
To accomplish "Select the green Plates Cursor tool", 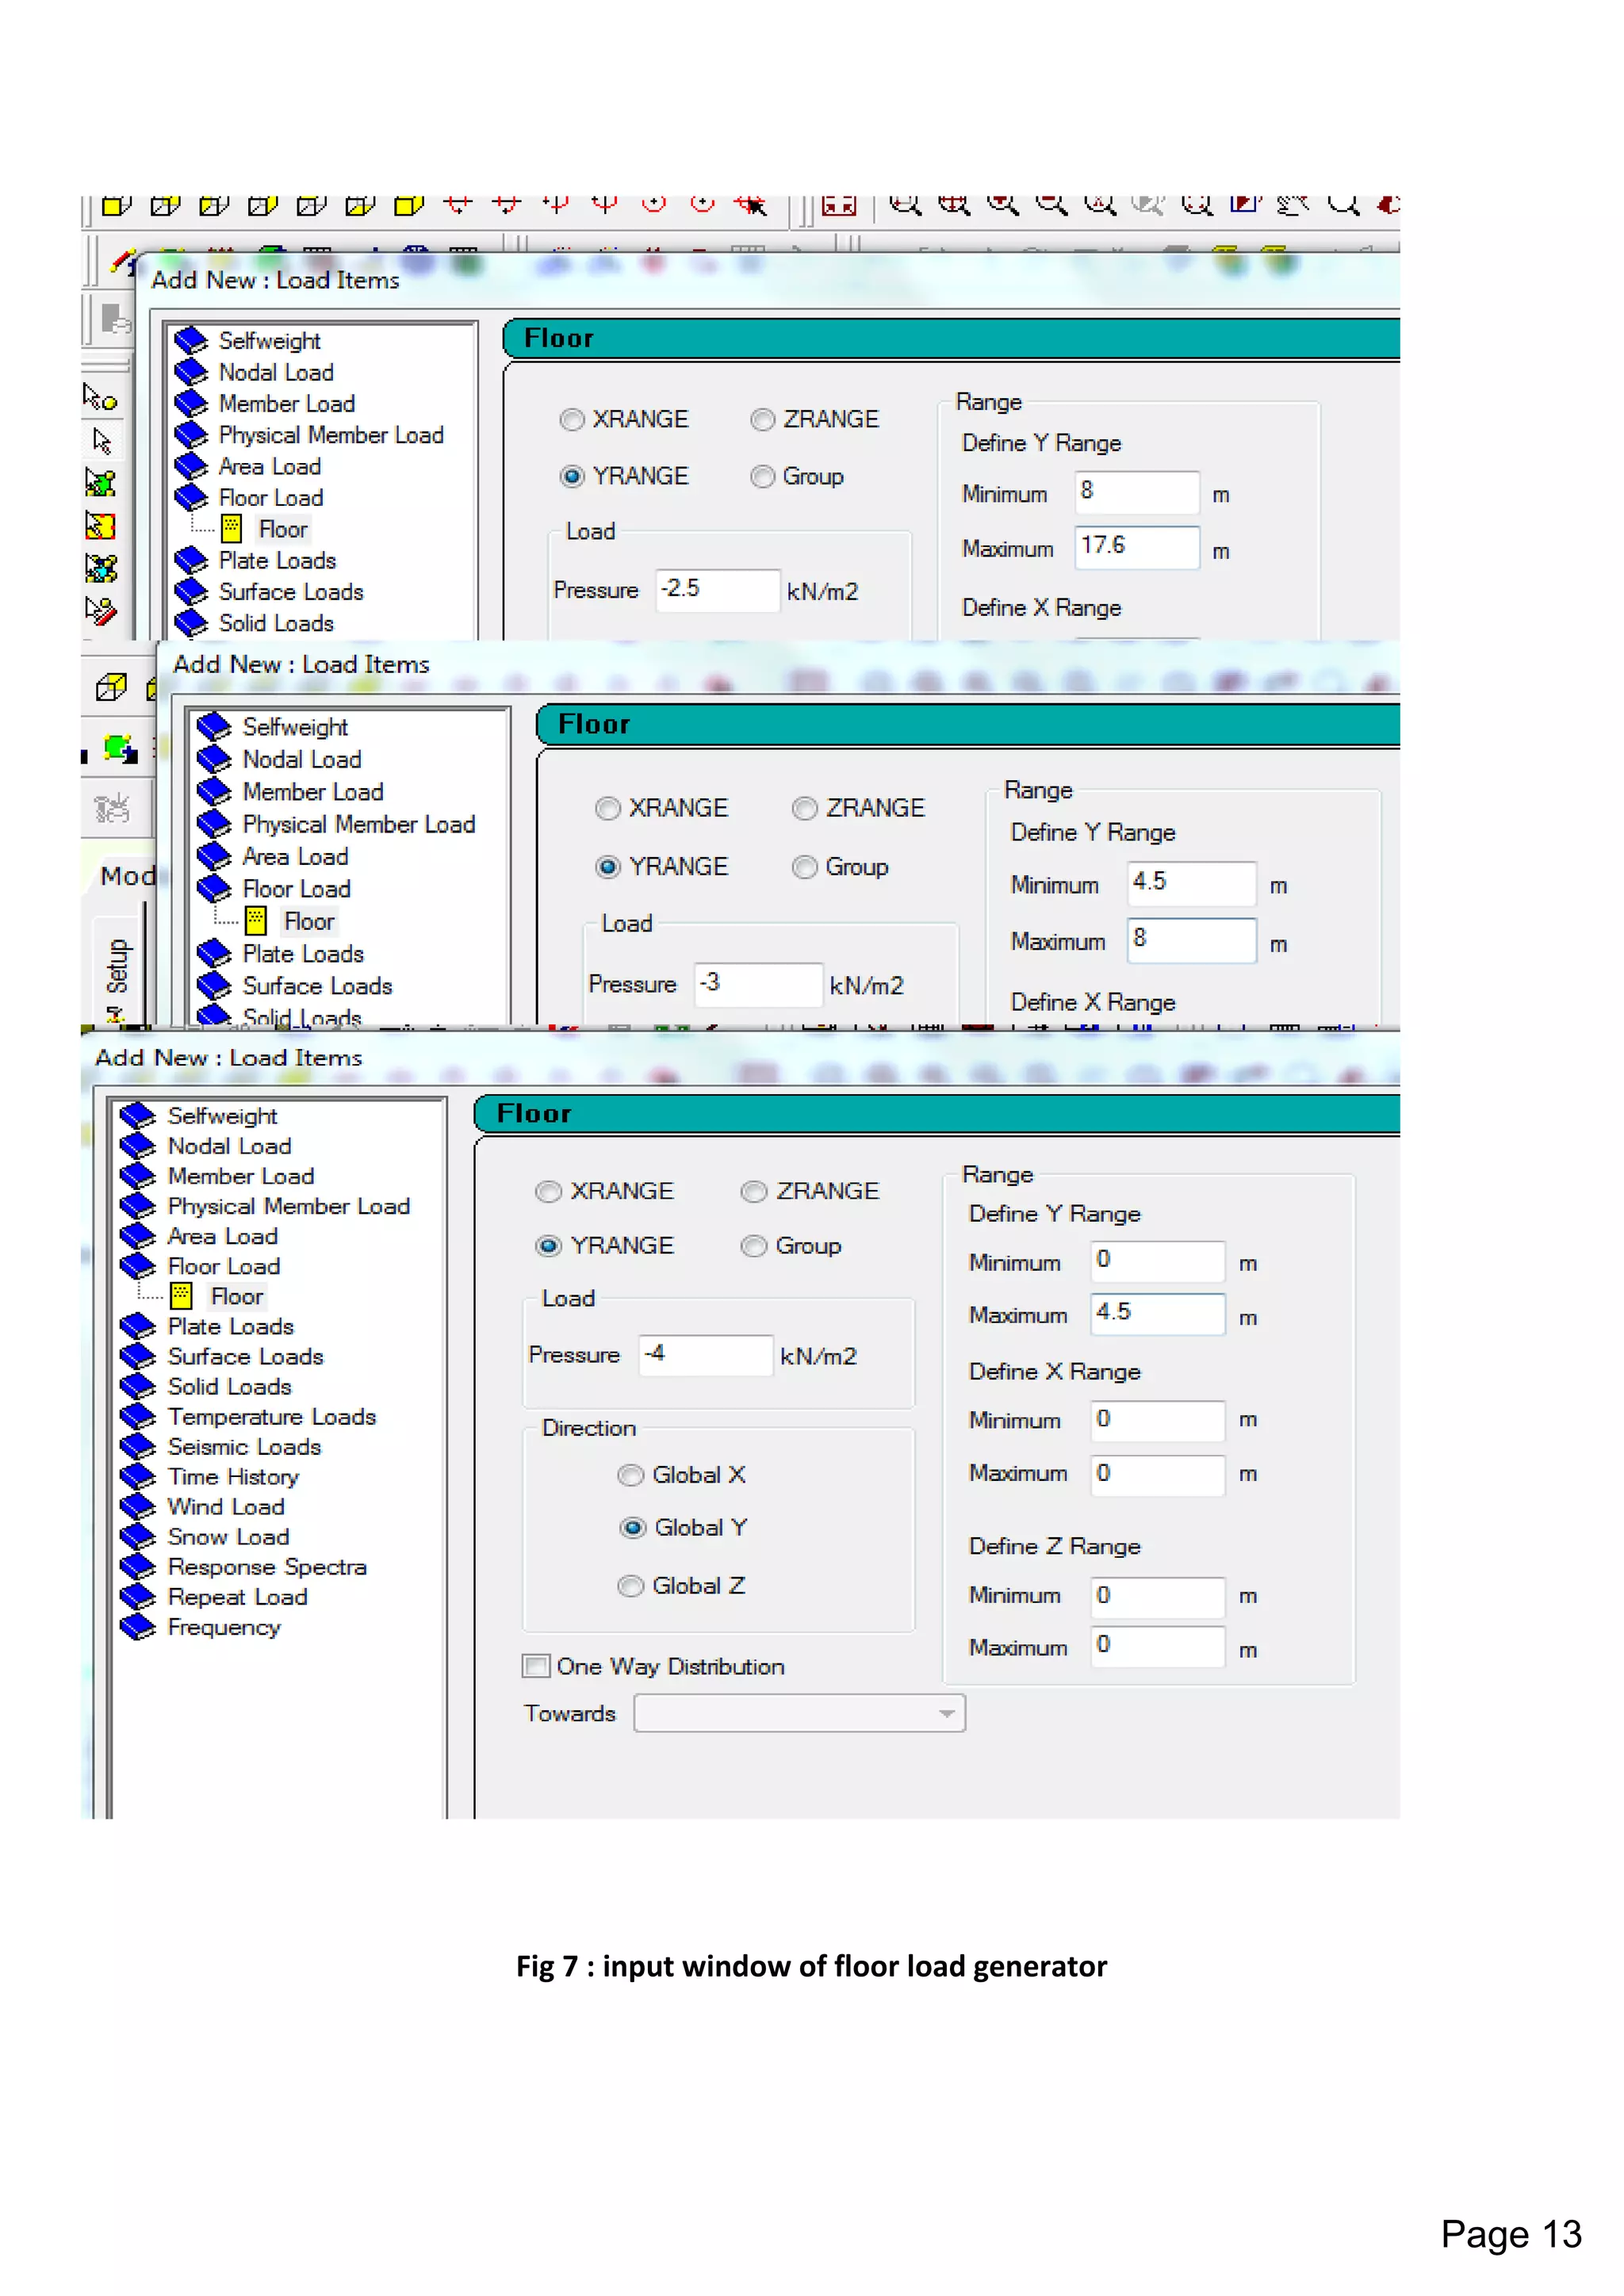I will click(100, 483).
